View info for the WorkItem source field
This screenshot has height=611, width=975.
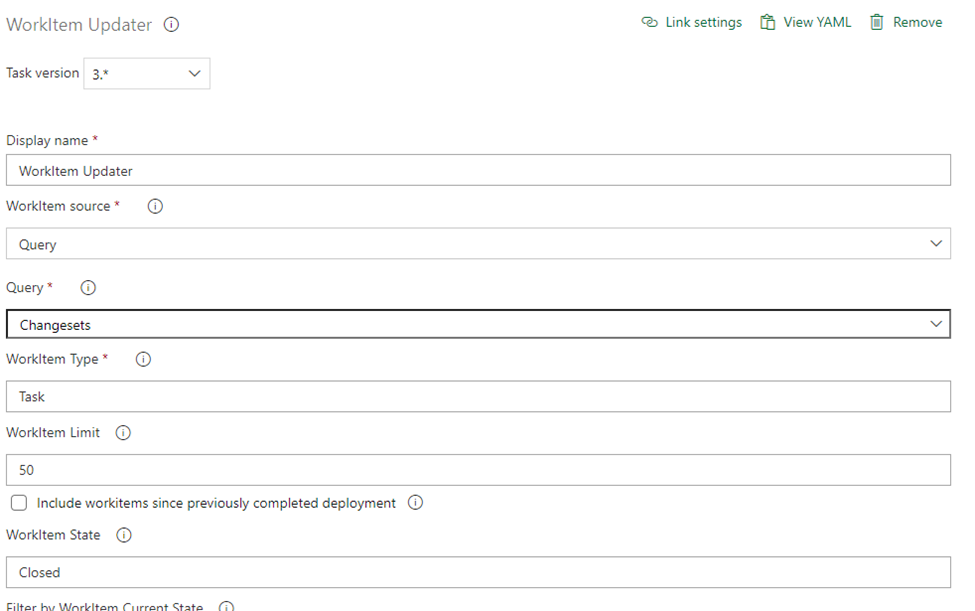[154, 206]
